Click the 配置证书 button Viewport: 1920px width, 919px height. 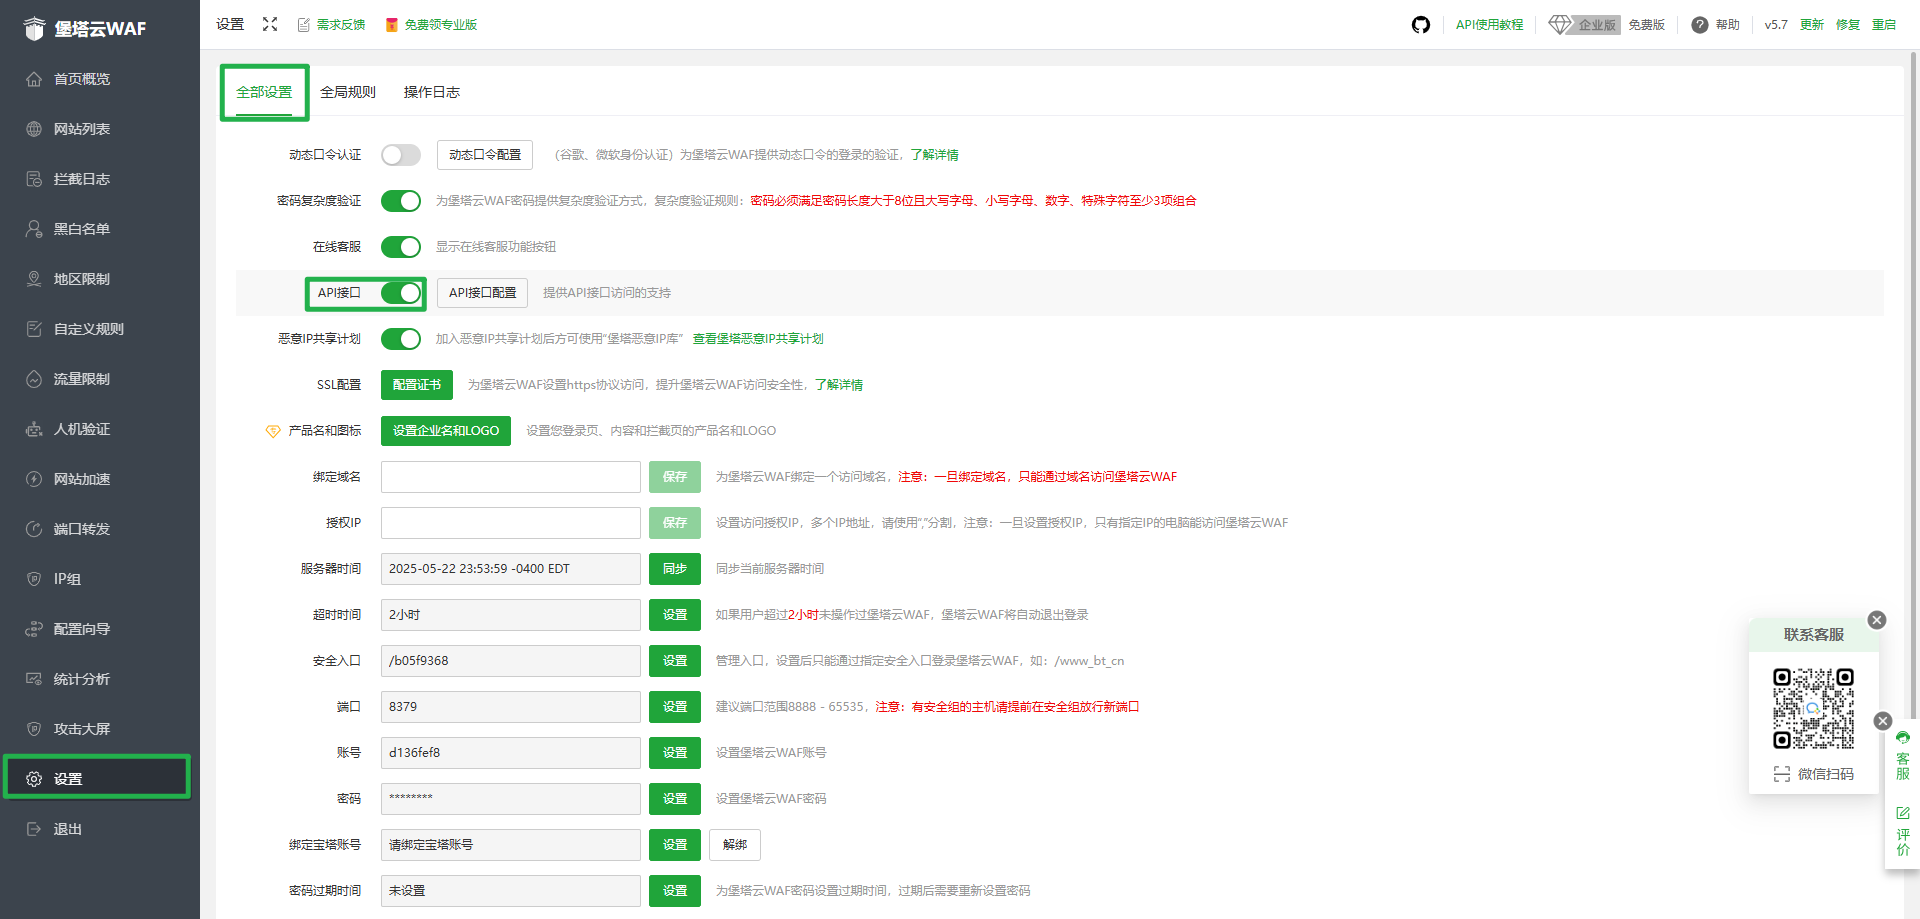[416, 385]
